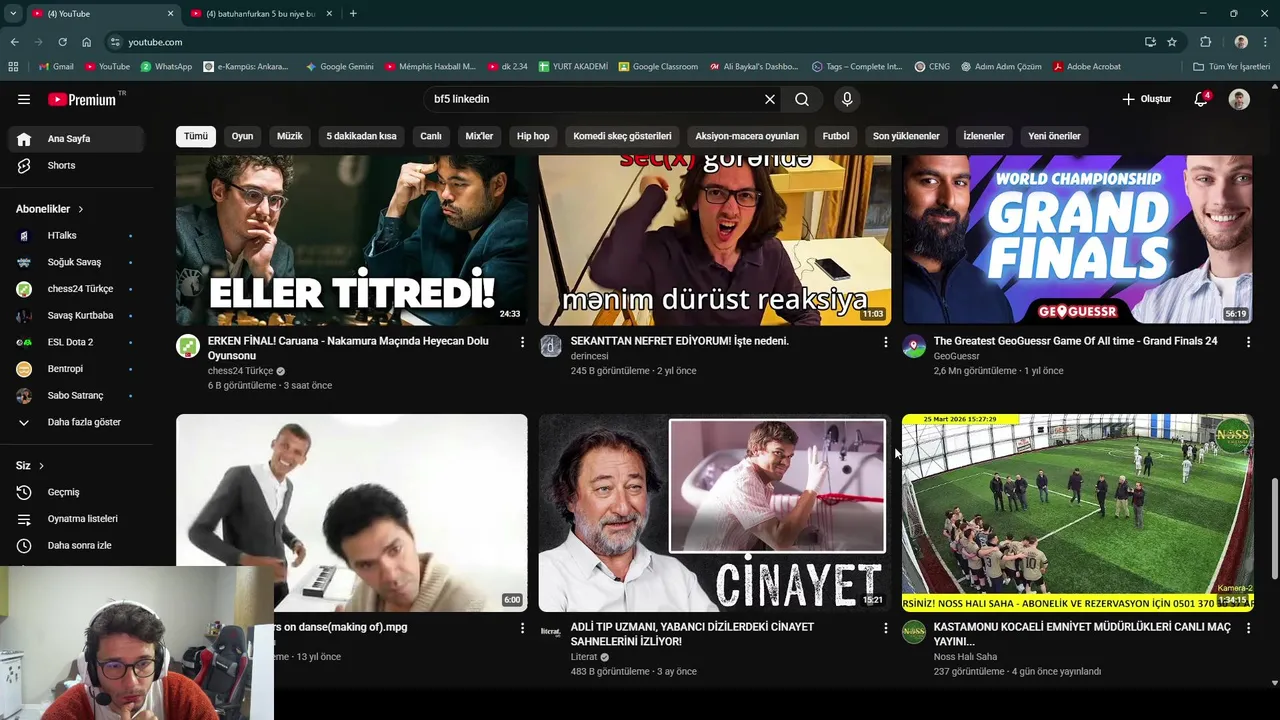This screenshot has height=720, width=1280.
Task: Select the Oyun filter chip
Action: pos(243,136)
